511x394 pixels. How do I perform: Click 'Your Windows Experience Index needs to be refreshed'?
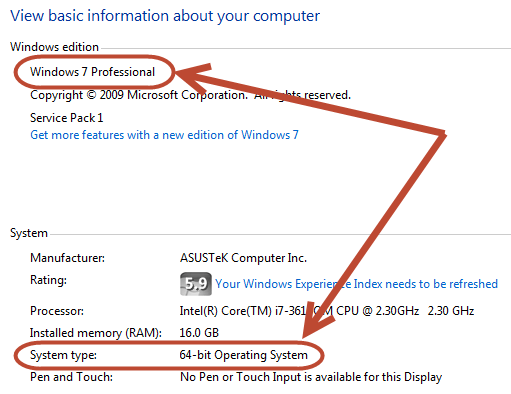point(356,284)
